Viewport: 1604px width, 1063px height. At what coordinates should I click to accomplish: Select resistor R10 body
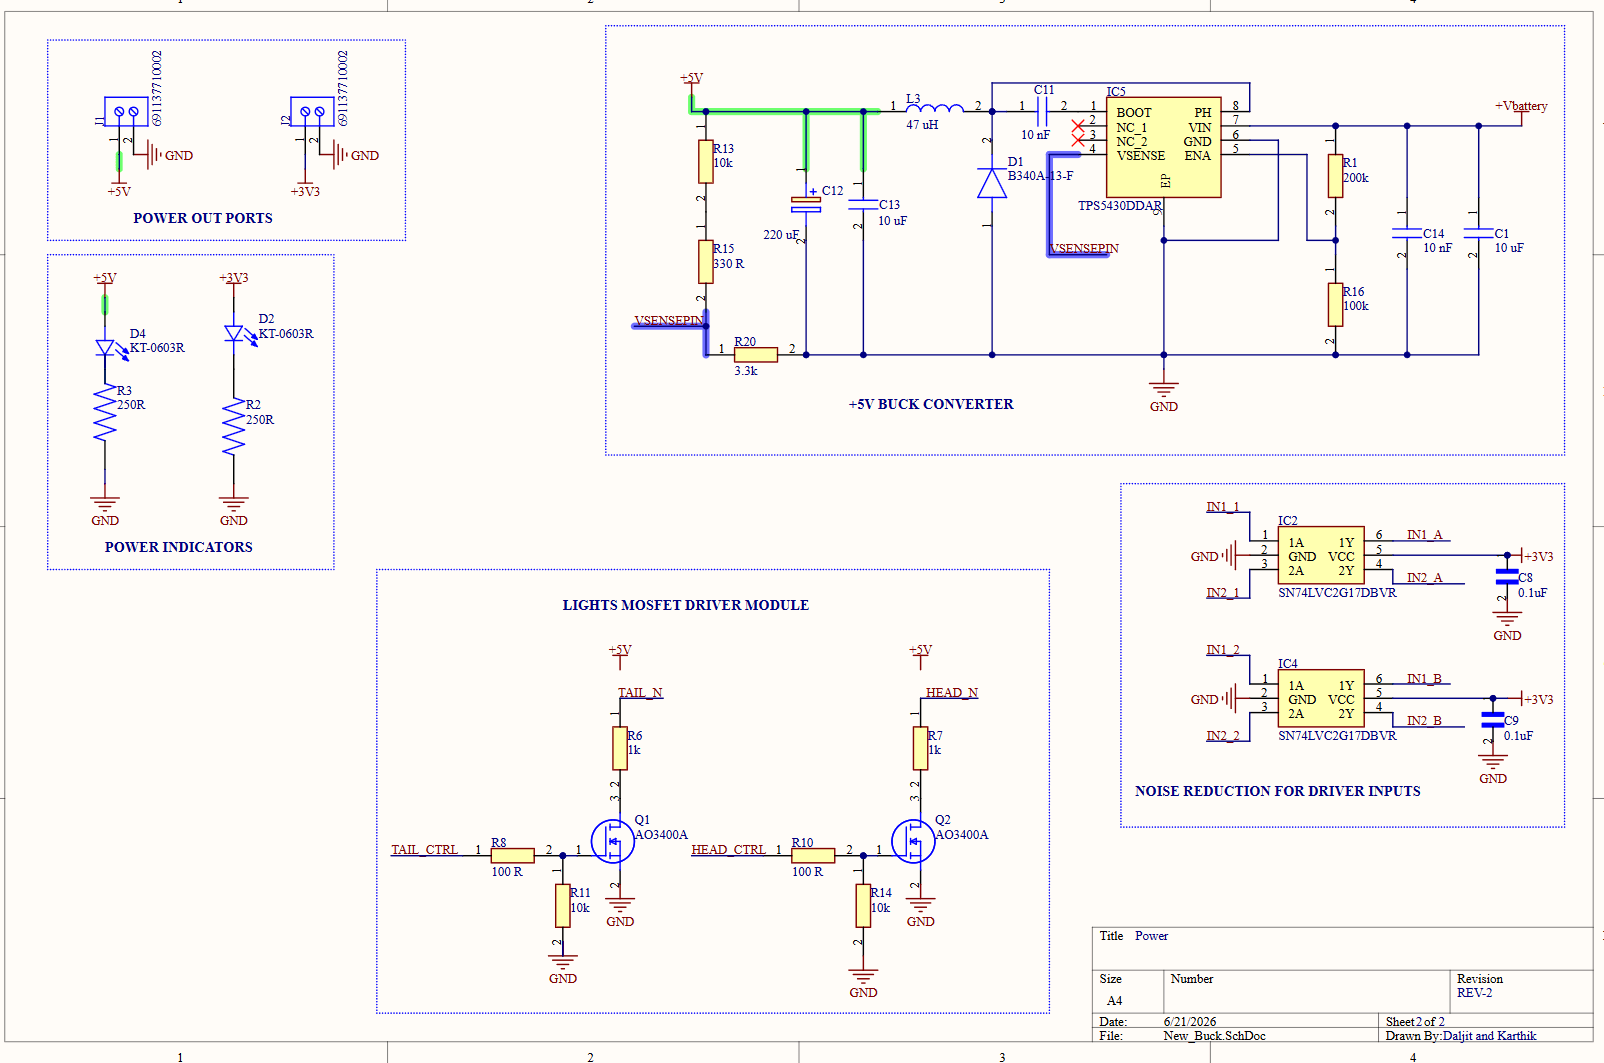(813, 855)
